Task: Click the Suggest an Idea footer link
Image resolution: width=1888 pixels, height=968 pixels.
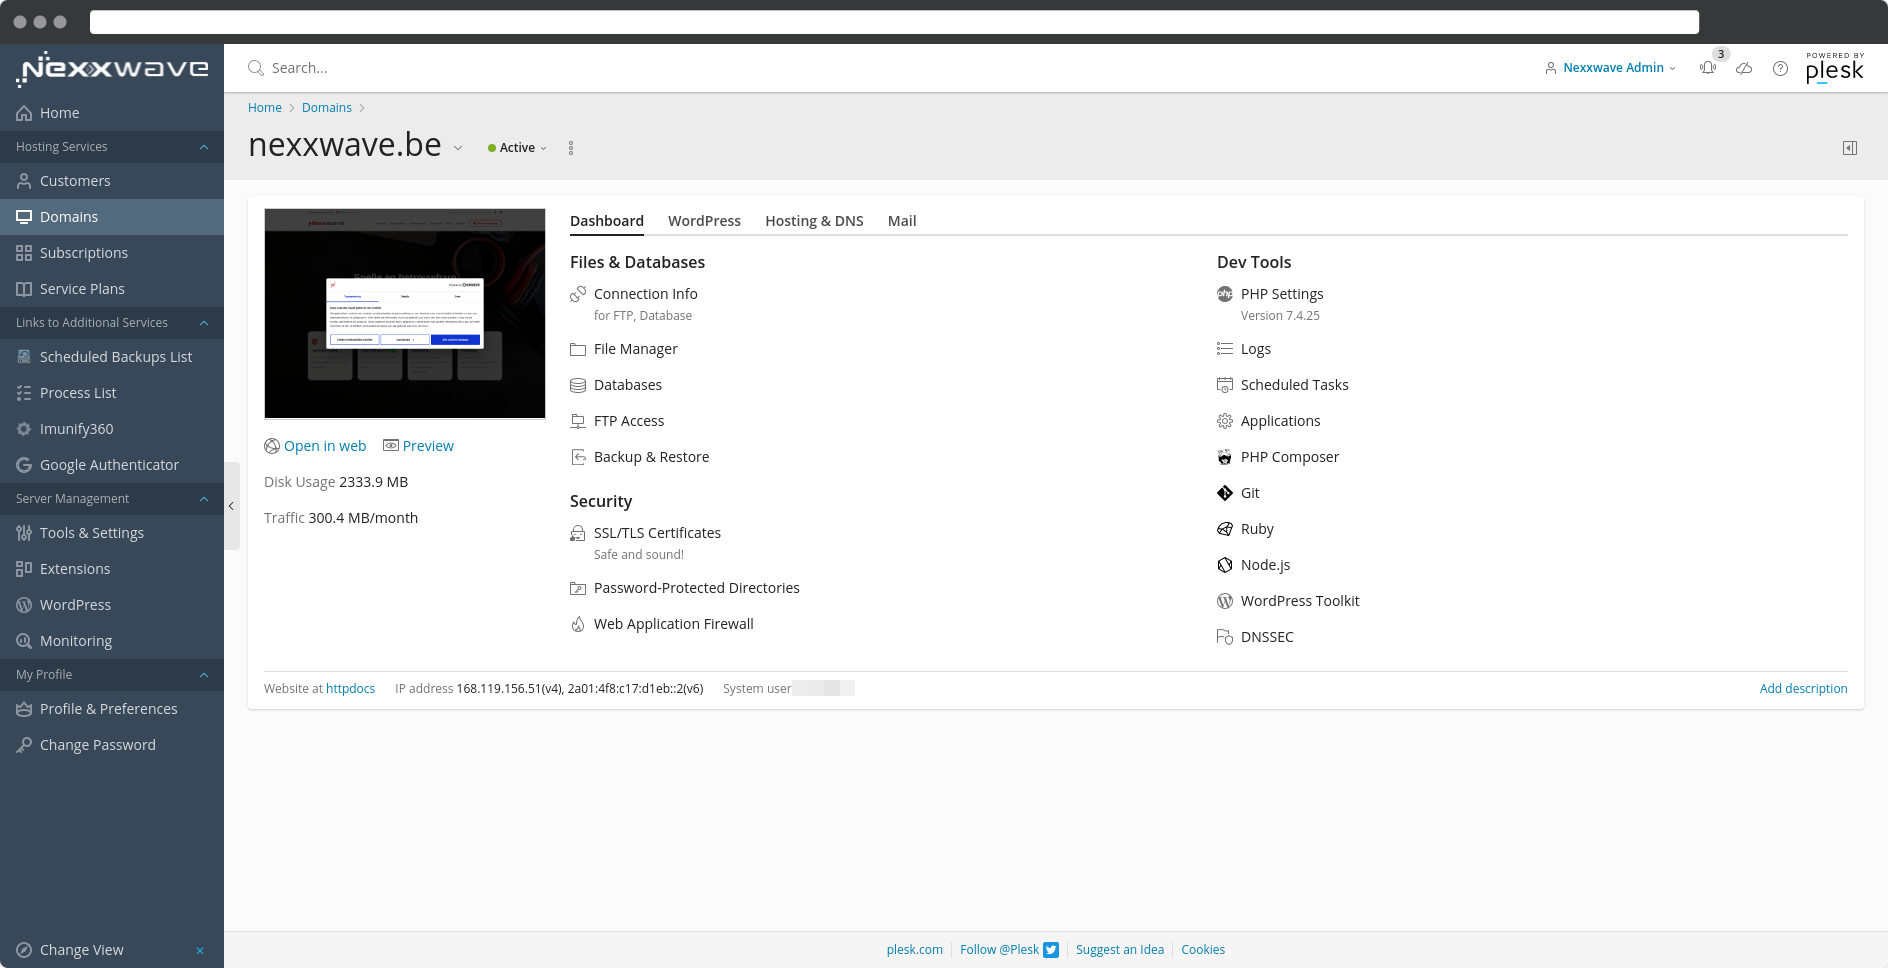Action: [x=1120, y=950]
